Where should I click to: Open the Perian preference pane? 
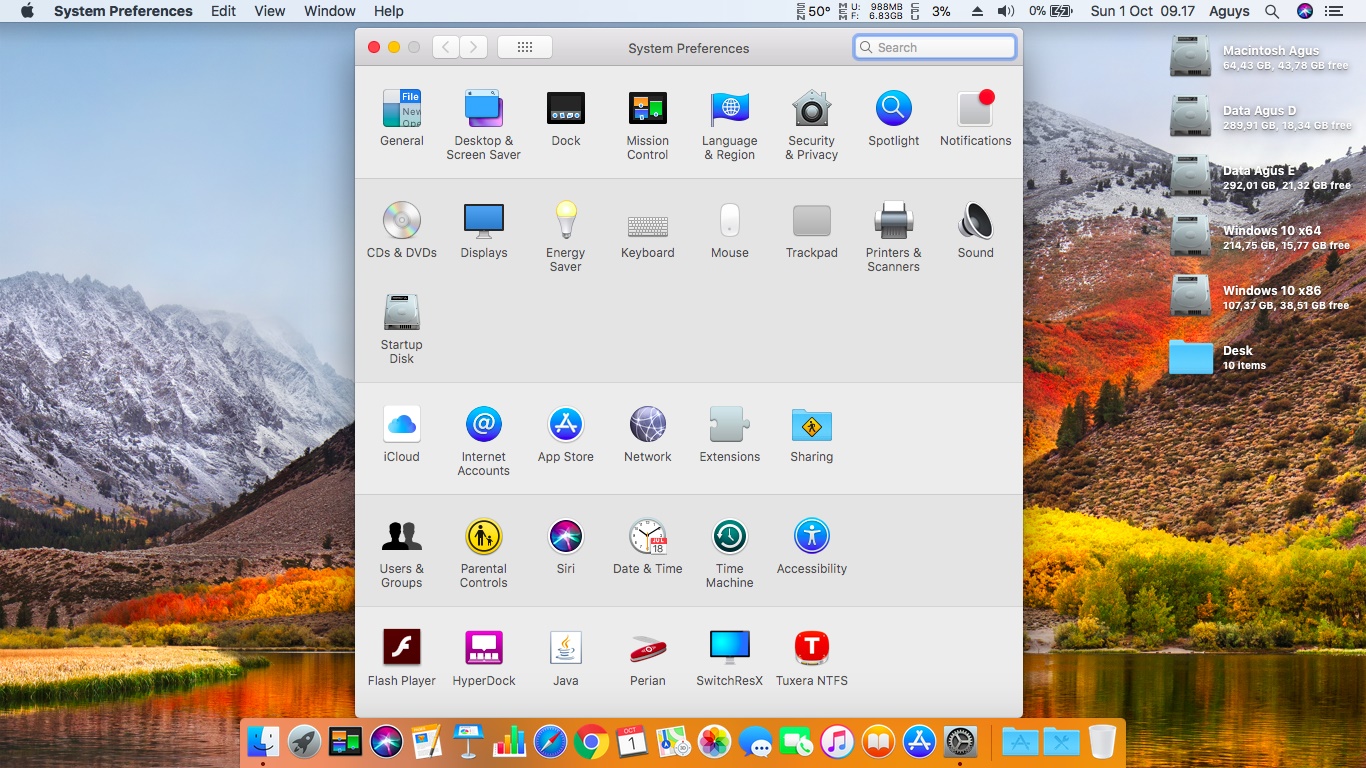pos(648,659)
